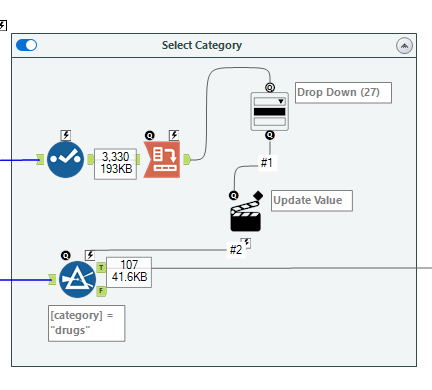Click the lightning anchor above the Select tool
The image size is (432, 390).
[x=66, y=135]
